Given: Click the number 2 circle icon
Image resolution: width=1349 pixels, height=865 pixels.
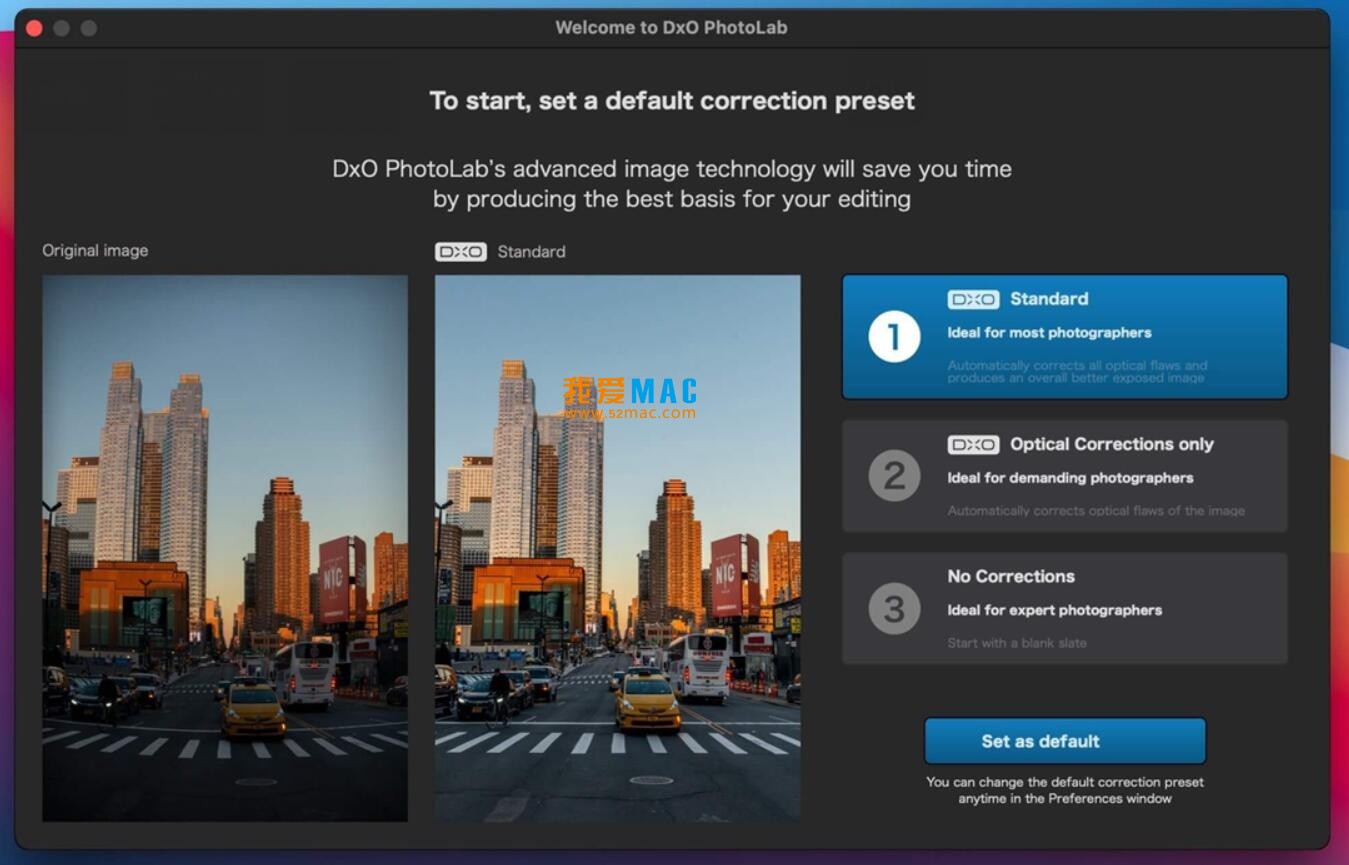Looking at the screenshot, I should 894,476.
